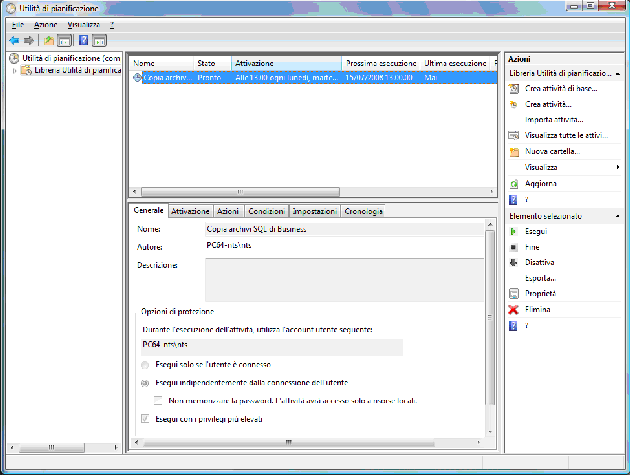Screen dimensions: 630x475
Task: Click the details pane horizontal scrollbar thumb
Action: [288, 442]
